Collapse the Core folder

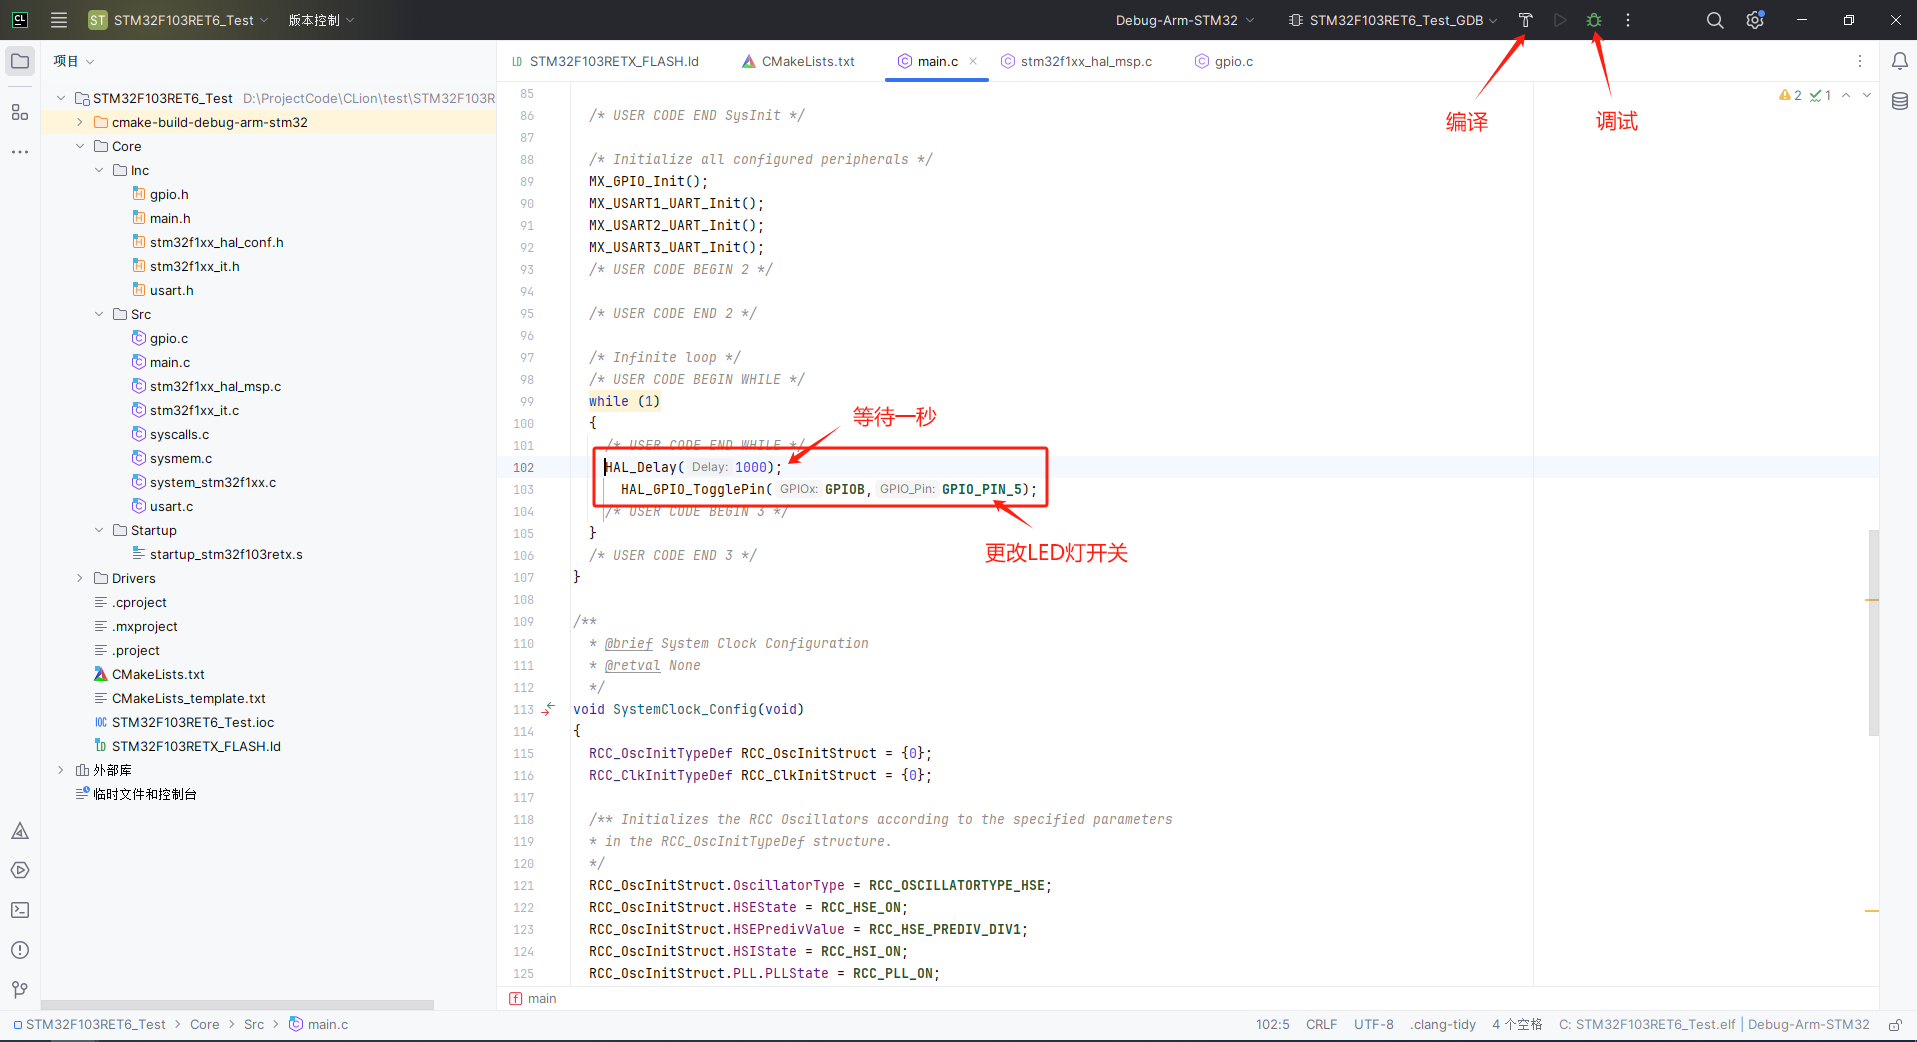pos(80,146)
